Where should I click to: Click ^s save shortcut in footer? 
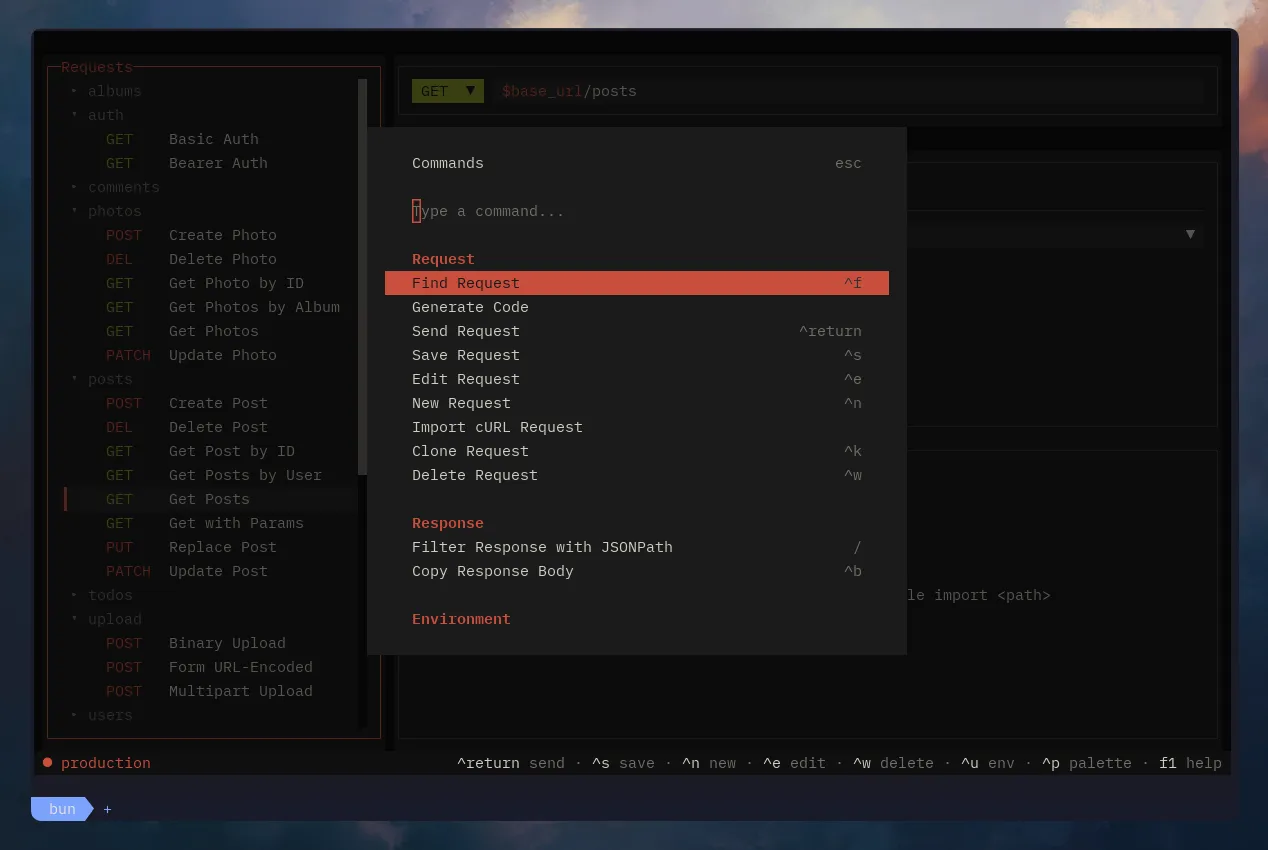(622, 763)
